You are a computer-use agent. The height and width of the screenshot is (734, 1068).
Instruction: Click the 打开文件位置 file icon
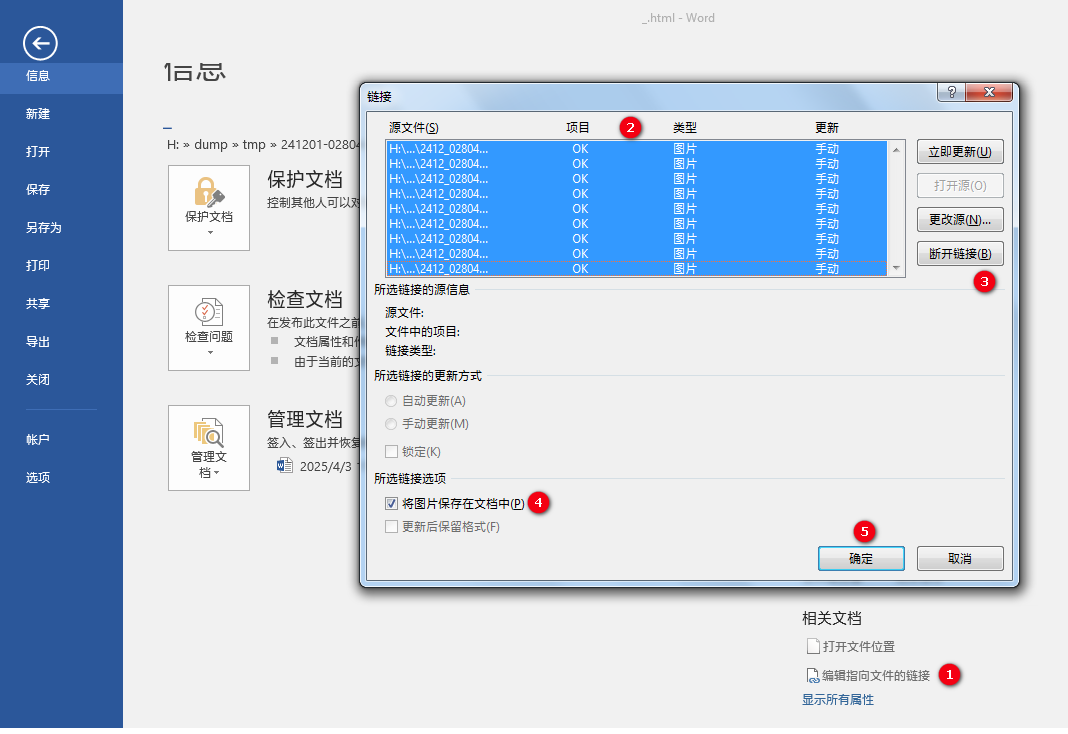(x=813, y=647)
